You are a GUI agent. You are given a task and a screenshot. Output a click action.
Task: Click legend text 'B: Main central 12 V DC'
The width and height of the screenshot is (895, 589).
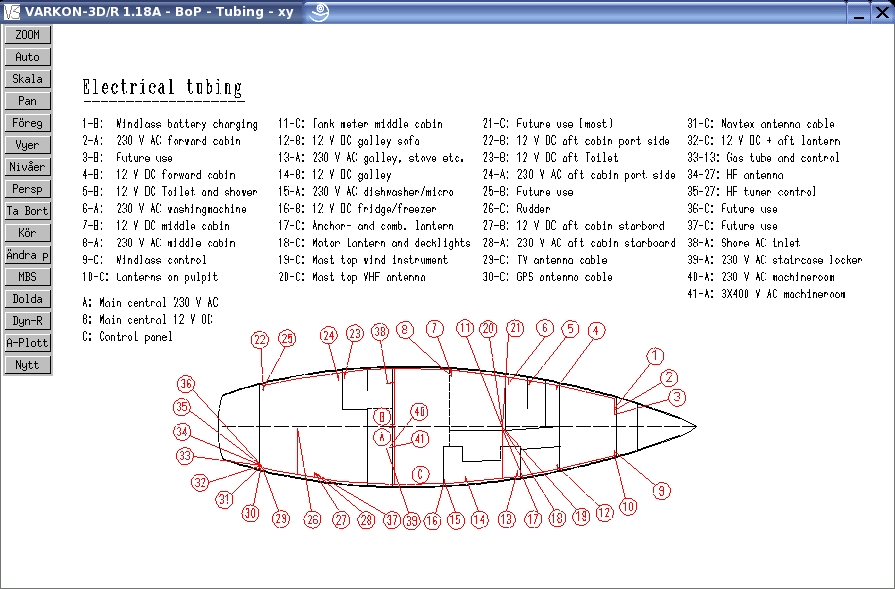click(x=148, y=320)
